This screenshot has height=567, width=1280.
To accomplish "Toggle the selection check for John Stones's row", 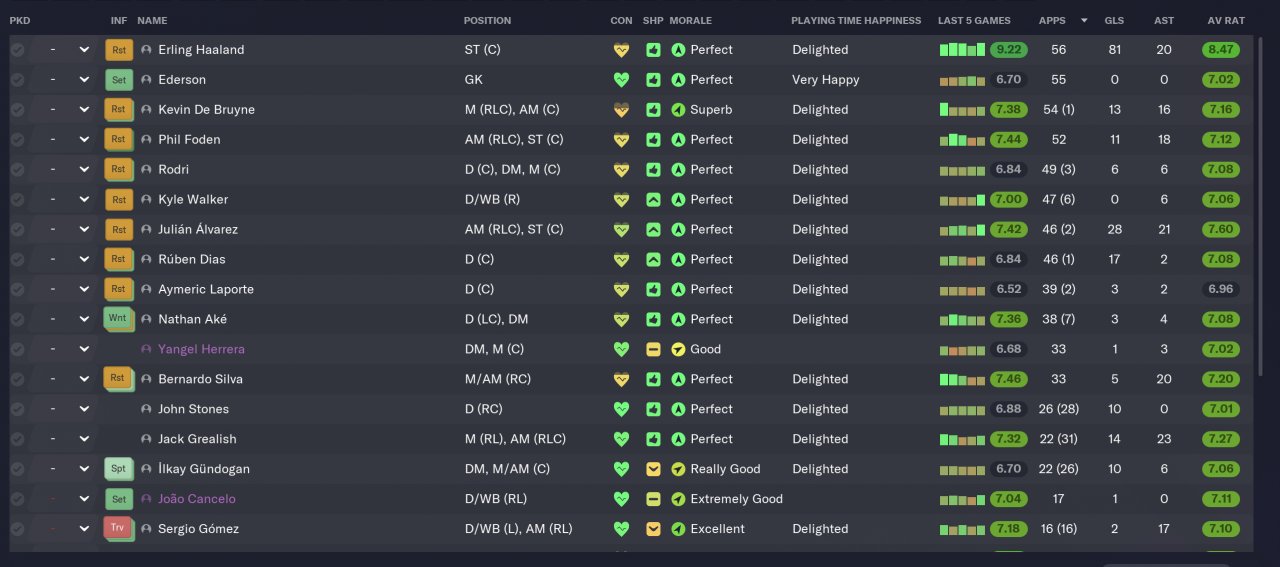I will coord(17,409).
